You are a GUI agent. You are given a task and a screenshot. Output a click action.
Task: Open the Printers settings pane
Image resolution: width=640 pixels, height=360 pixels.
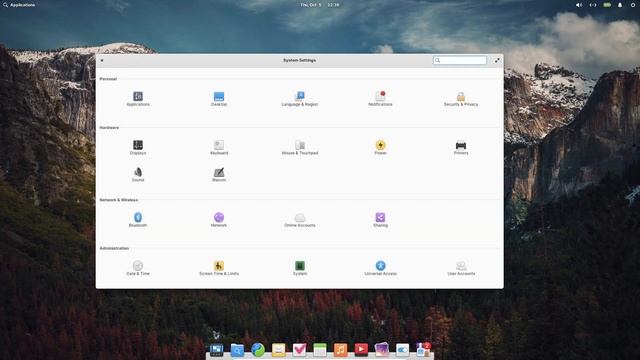tap(461, 147)
